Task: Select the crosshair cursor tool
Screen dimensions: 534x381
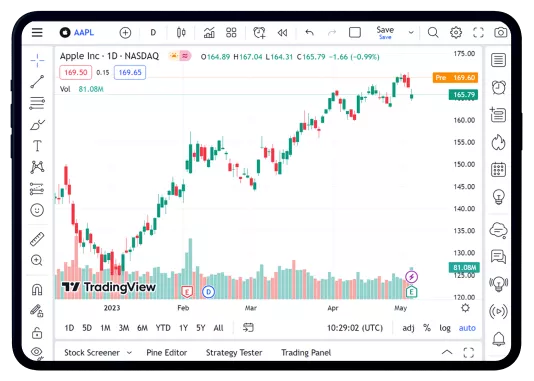Action: tap(37, 61)
